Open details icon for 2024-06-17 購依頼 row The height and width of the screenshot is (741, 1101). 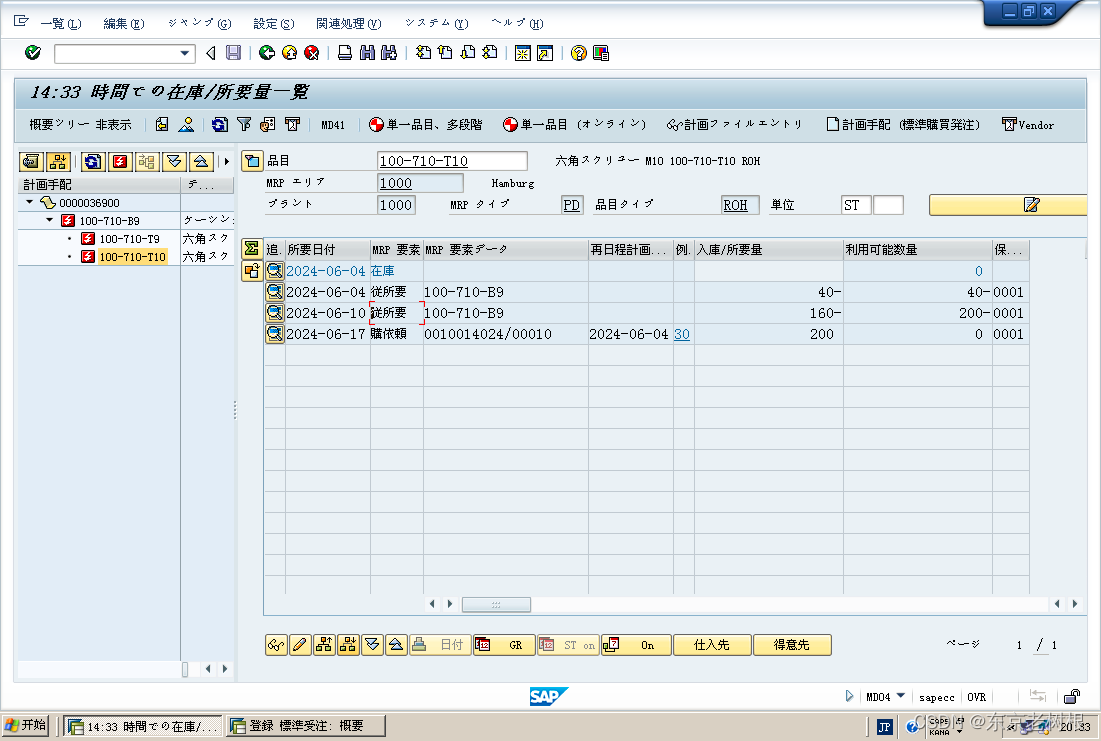275,334
